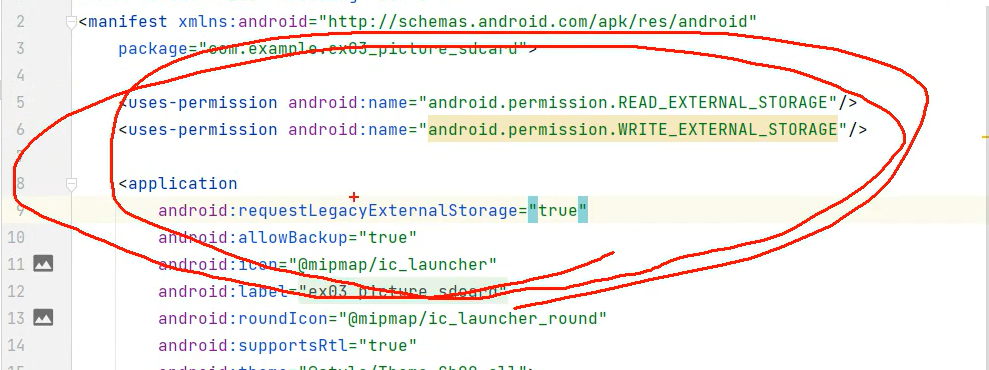
Task: Place cursor on requestLegacyExternalStorage attribute
Action: pyautogui.click(x=337, y=211)
